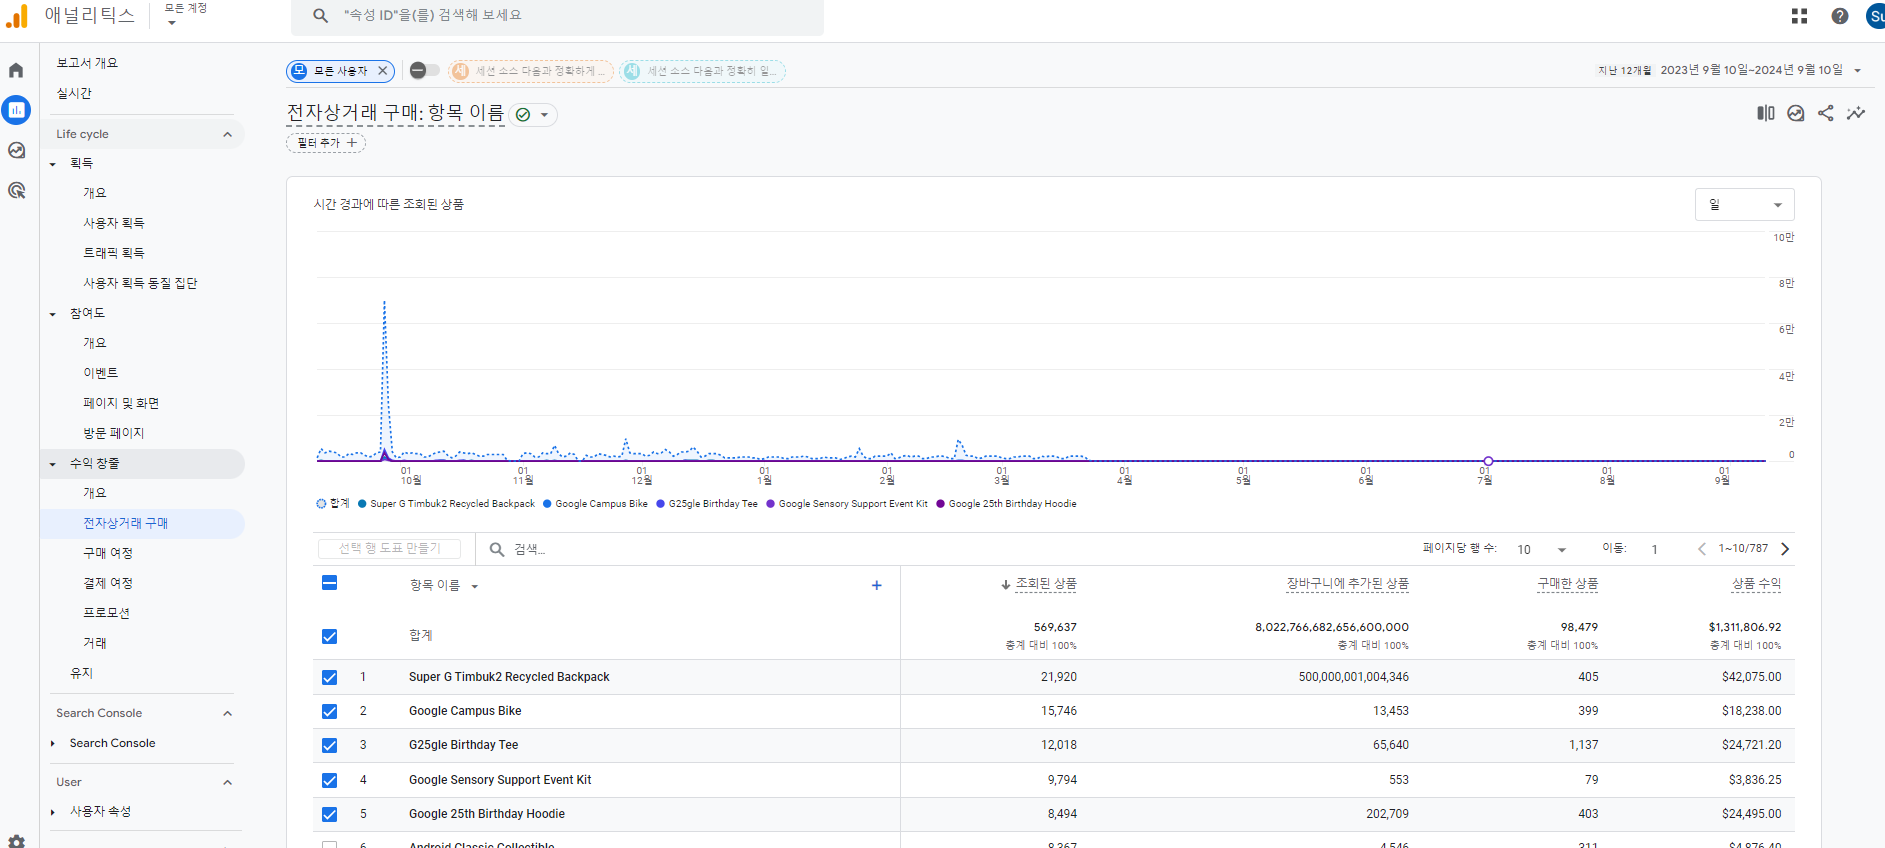The width and height of the screenshot is (1885, 848).
Task: Click the 필터 추가 button
Action: [326, 143]
